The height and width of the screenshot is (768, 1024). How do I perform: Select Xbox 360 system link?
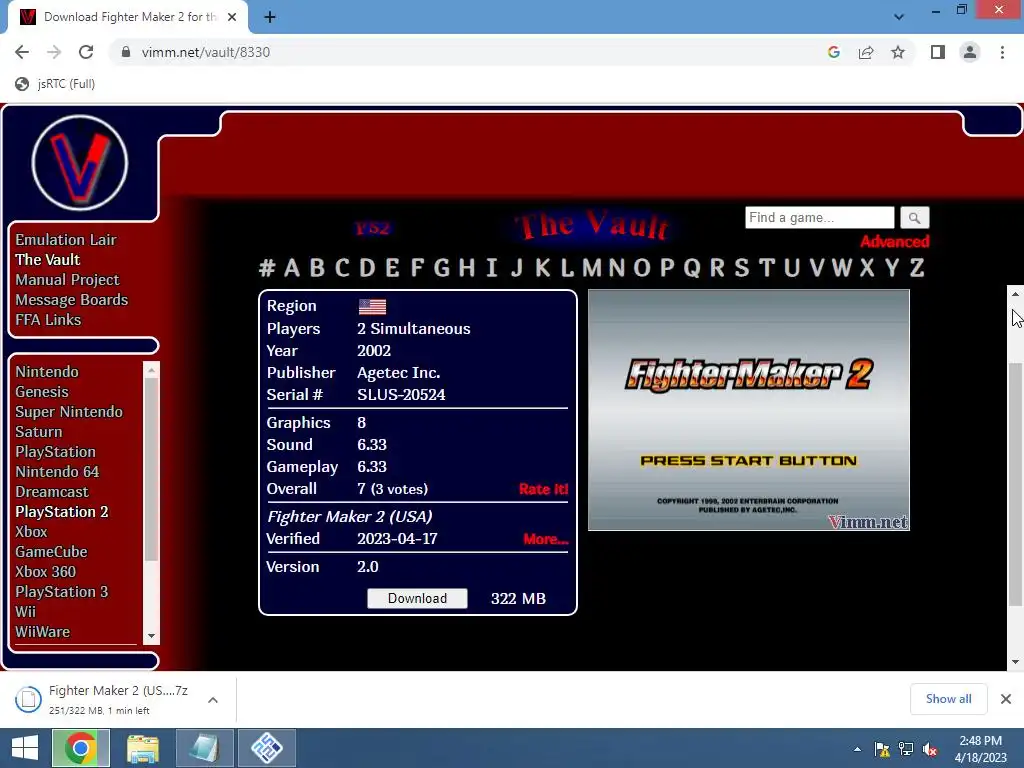pos(46,571)
